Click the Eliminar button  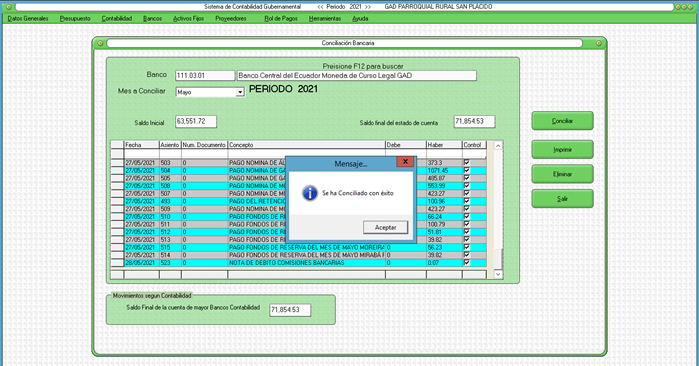[x=562, y=174]
